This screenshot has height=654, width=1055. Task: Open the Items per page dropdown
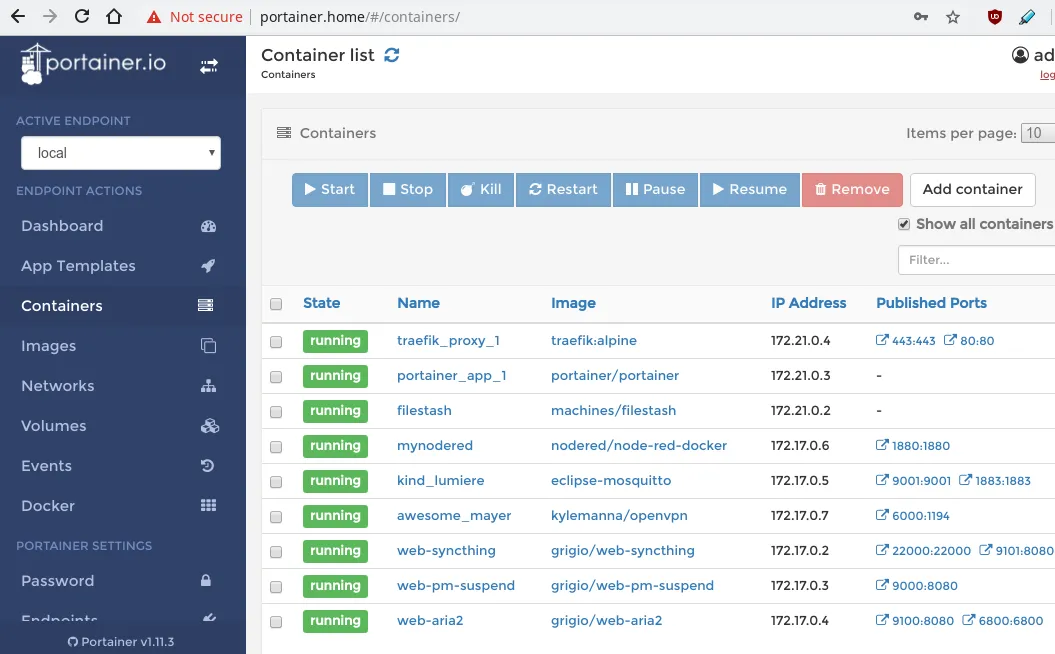coord(1038,133)
